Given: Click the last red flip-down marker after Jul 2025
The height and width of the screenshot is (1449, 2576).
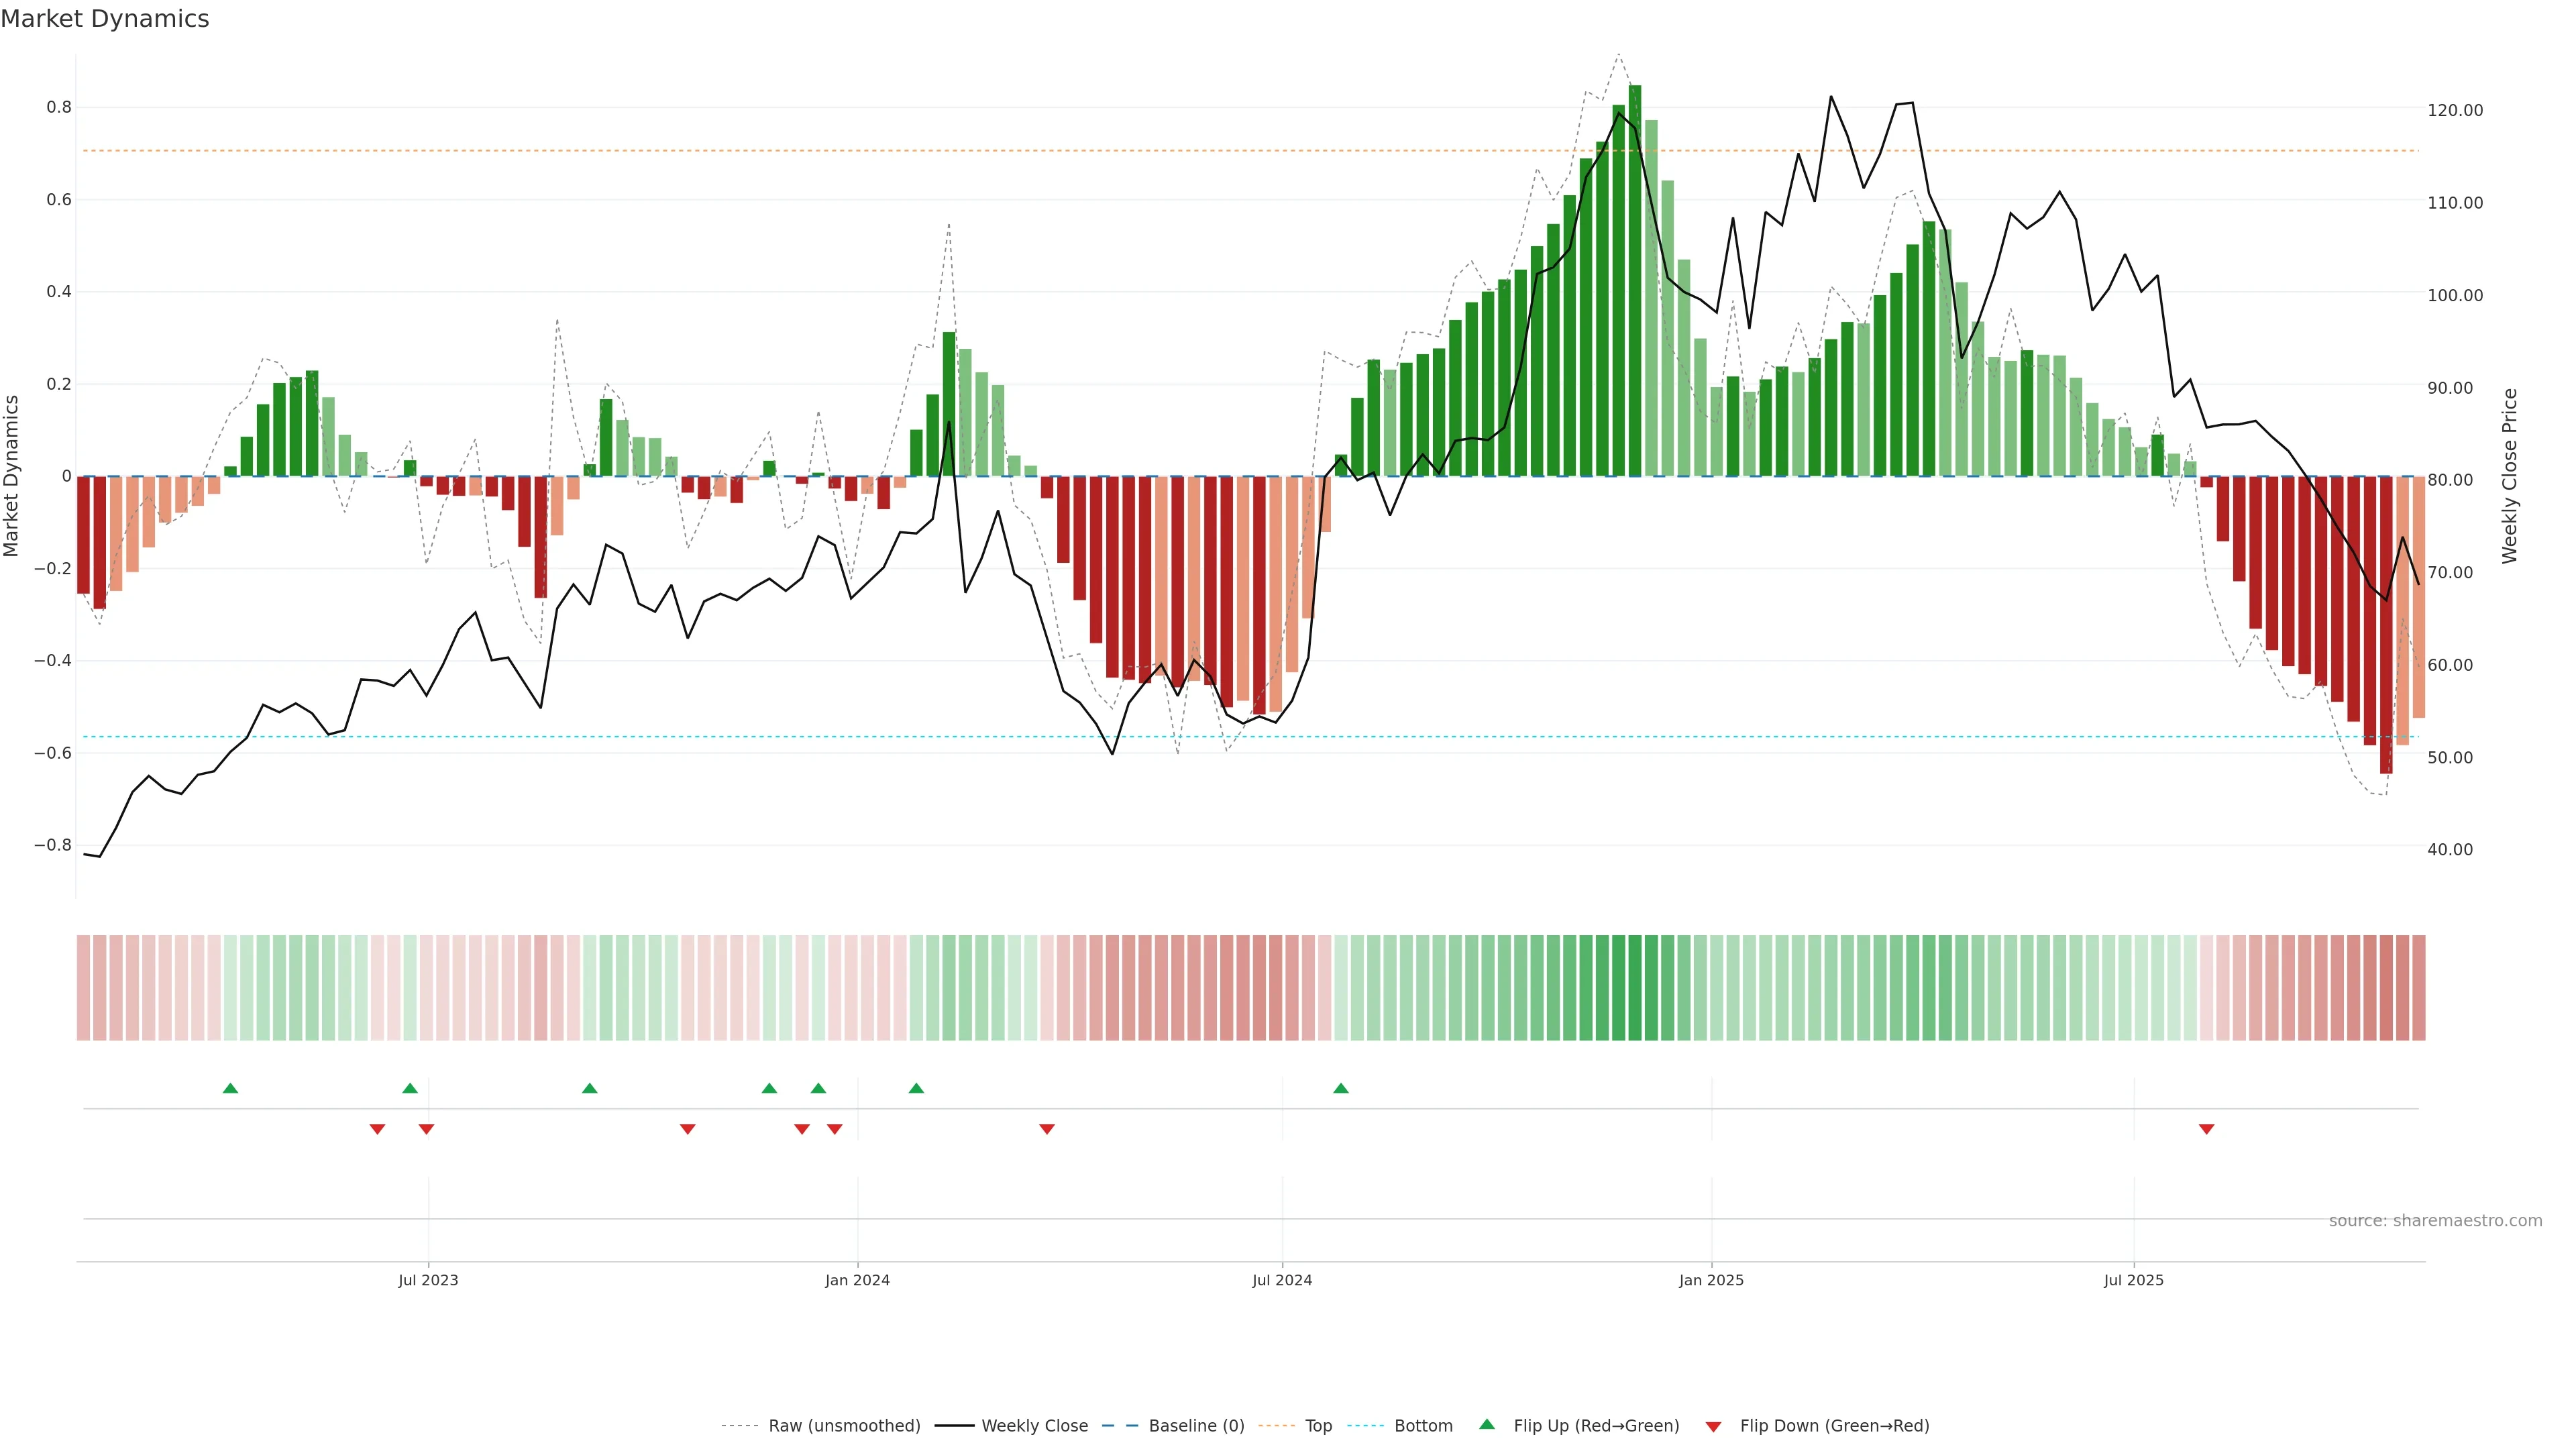Looking at the screenshot, I should (x=2206, y=1129).
